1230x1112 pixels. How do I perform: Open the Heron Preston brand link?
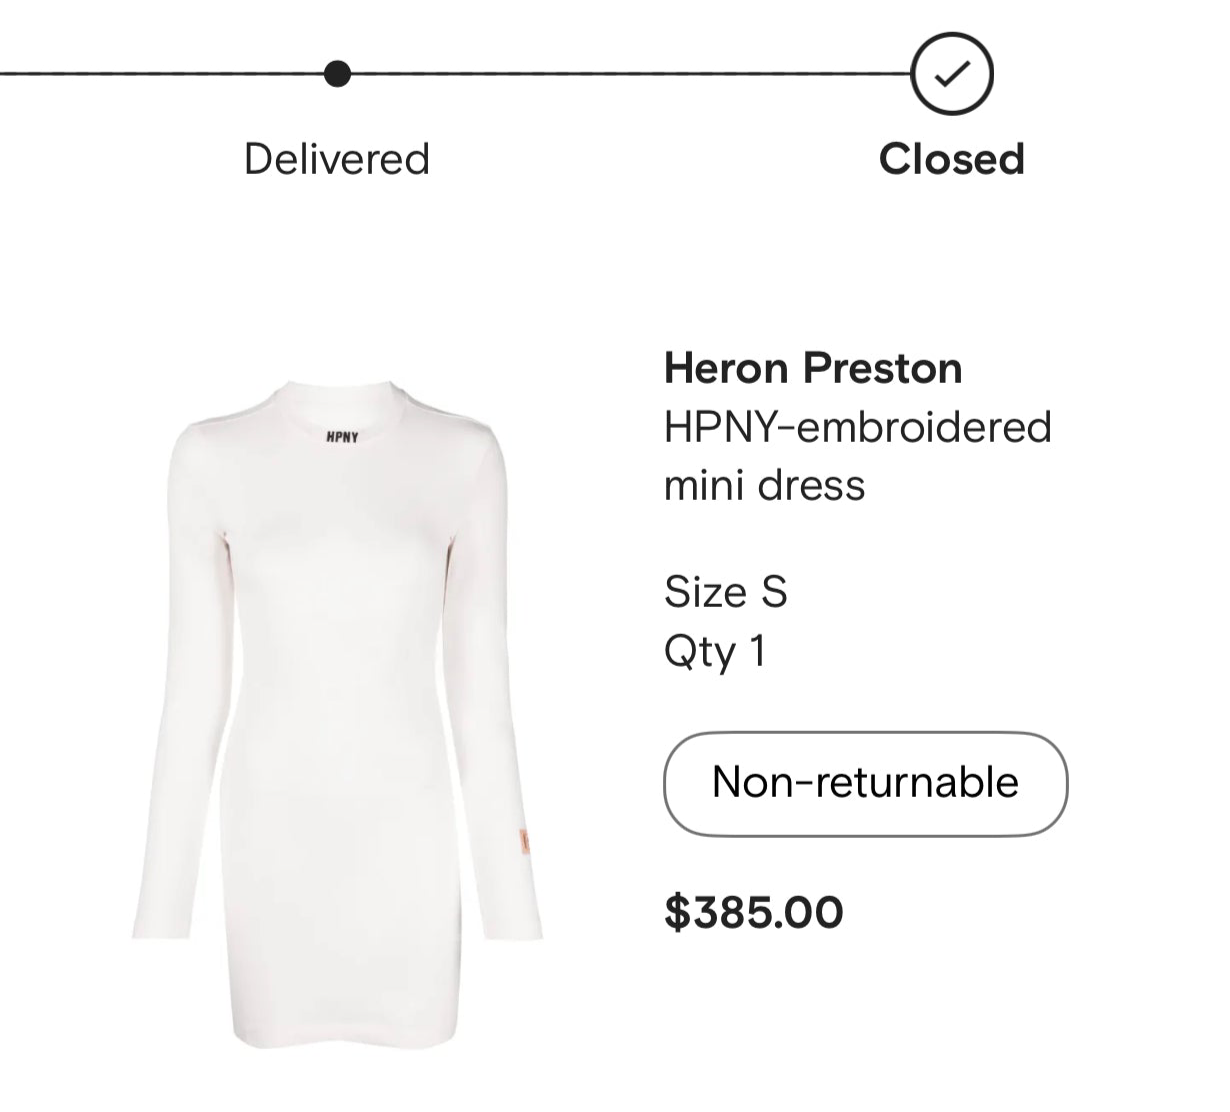point(813,368)
